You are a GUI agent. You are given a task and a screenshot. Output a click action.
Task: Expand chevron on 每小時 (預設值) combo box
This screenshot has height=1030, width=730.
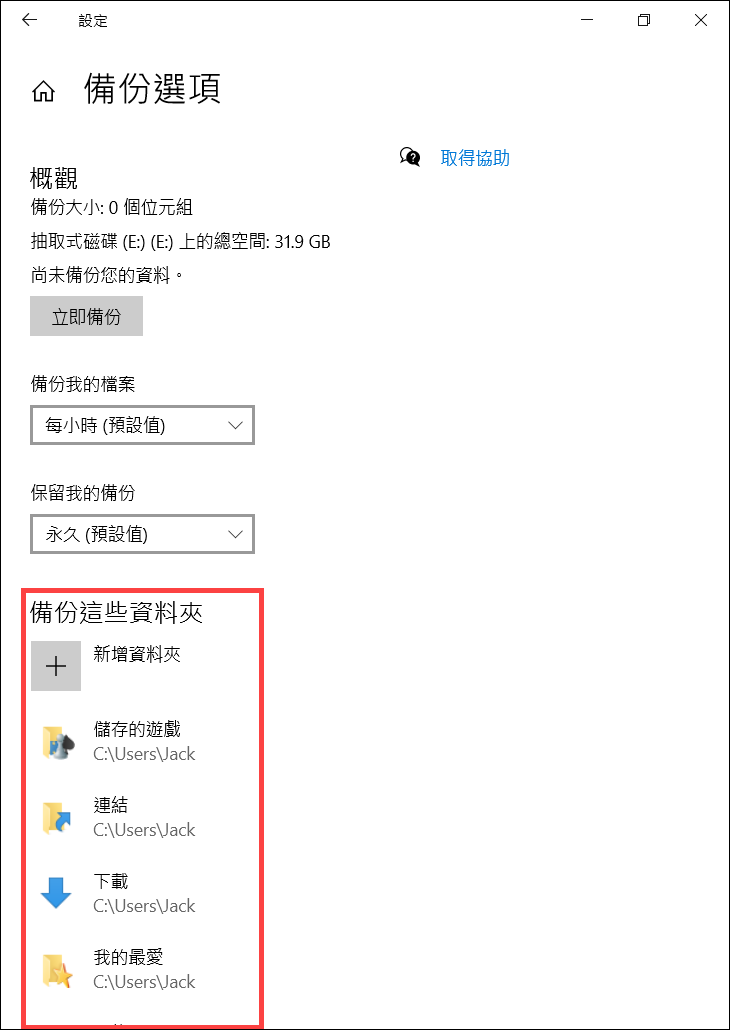click(x=235, y=426)
